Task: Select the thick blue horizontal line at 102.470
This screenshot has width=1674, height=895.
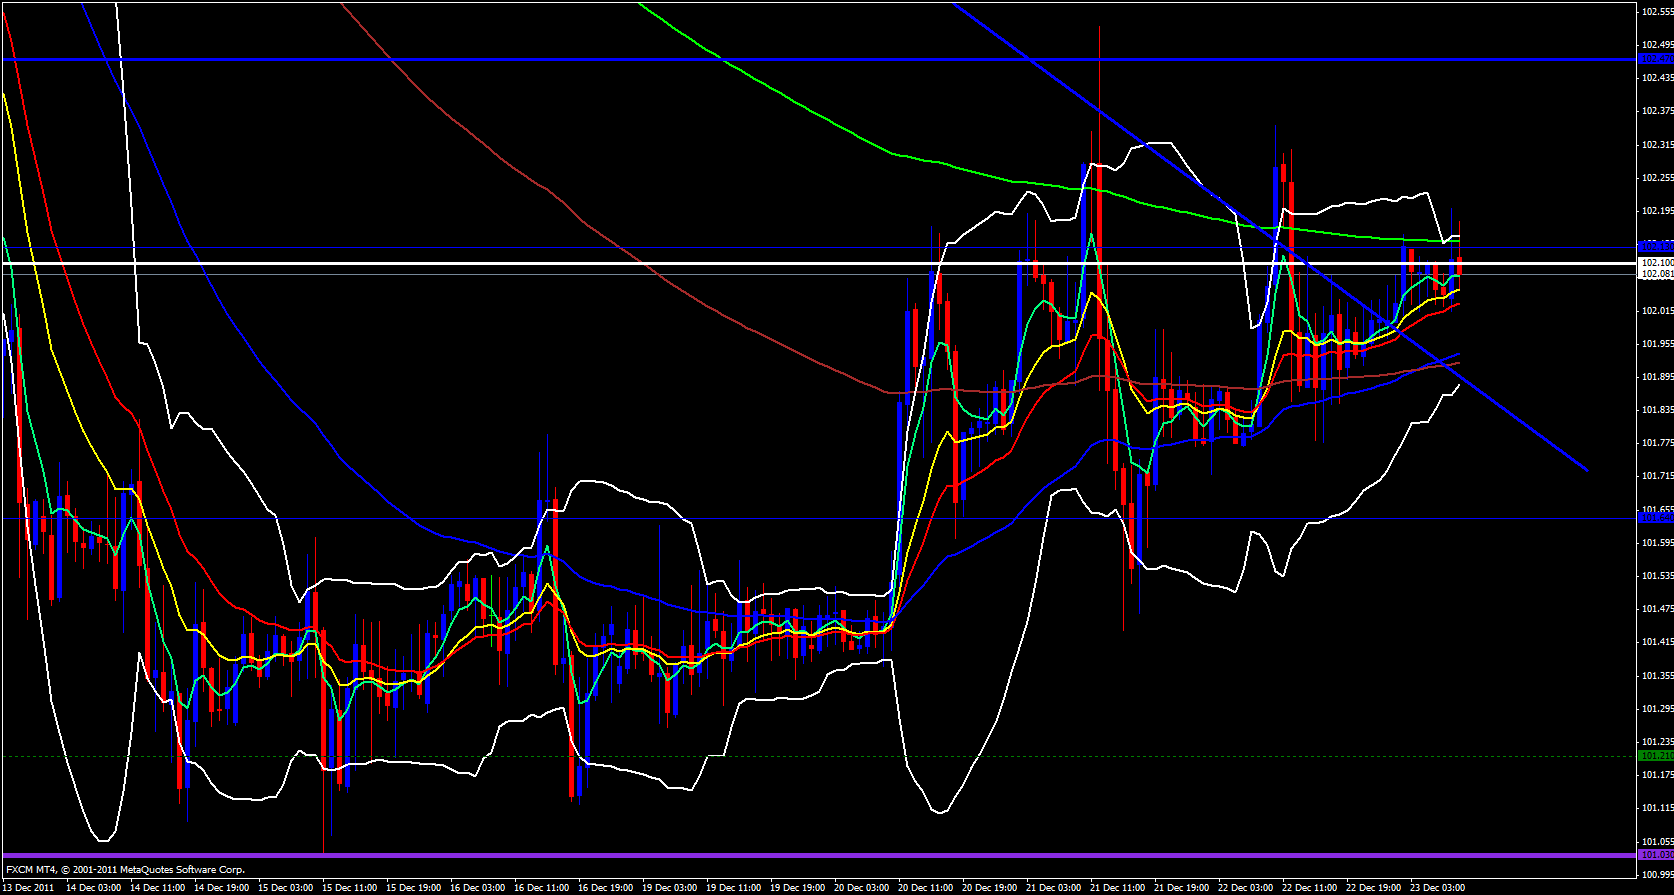Action: coord(819,60)
